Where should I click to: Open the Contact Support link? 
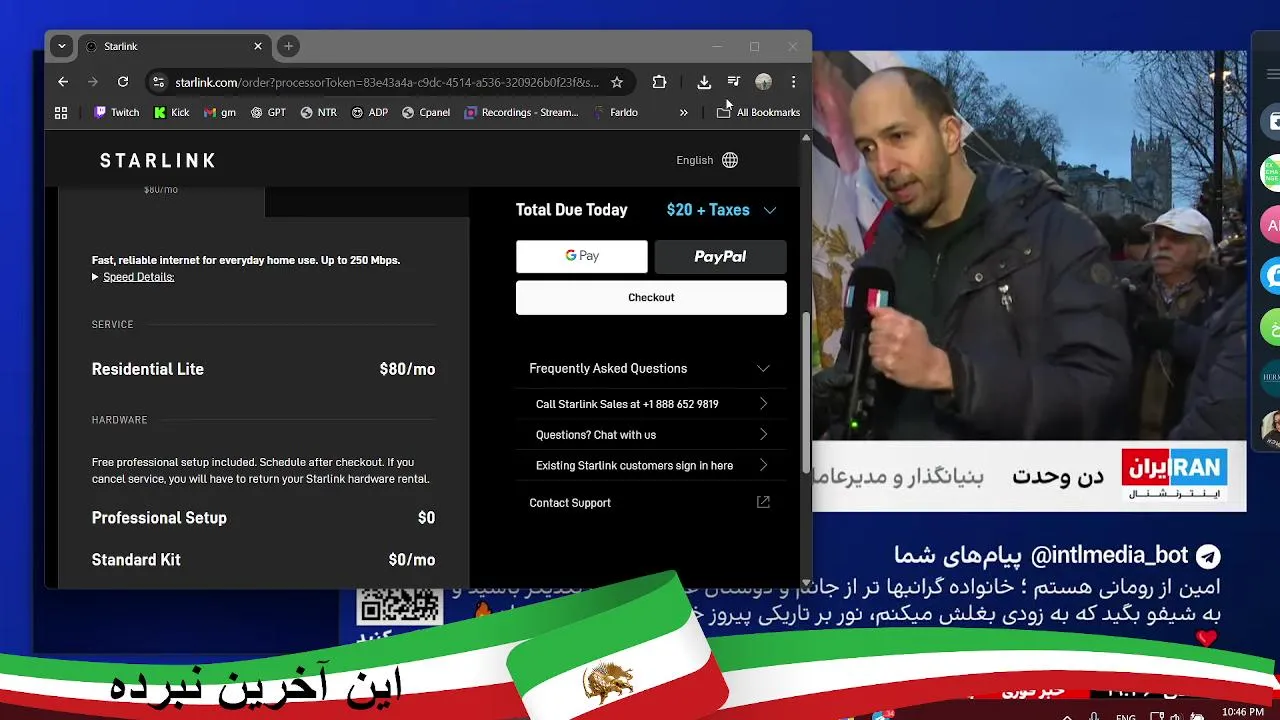point(570,503)
